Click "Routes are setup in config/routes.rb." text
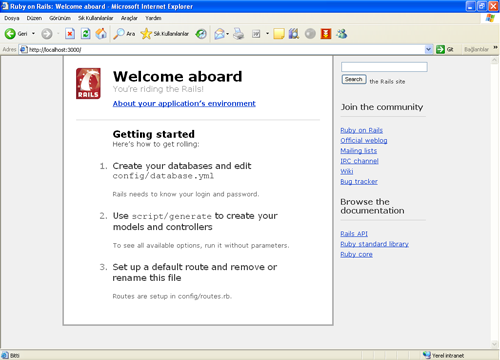500x360 pixels. click(172, 296)
